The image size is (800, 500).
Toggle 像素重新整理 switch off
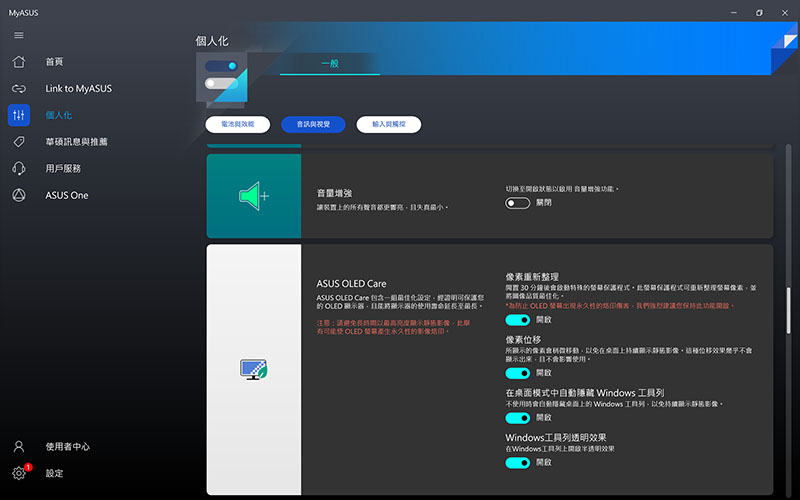click(x=517, y=320)
